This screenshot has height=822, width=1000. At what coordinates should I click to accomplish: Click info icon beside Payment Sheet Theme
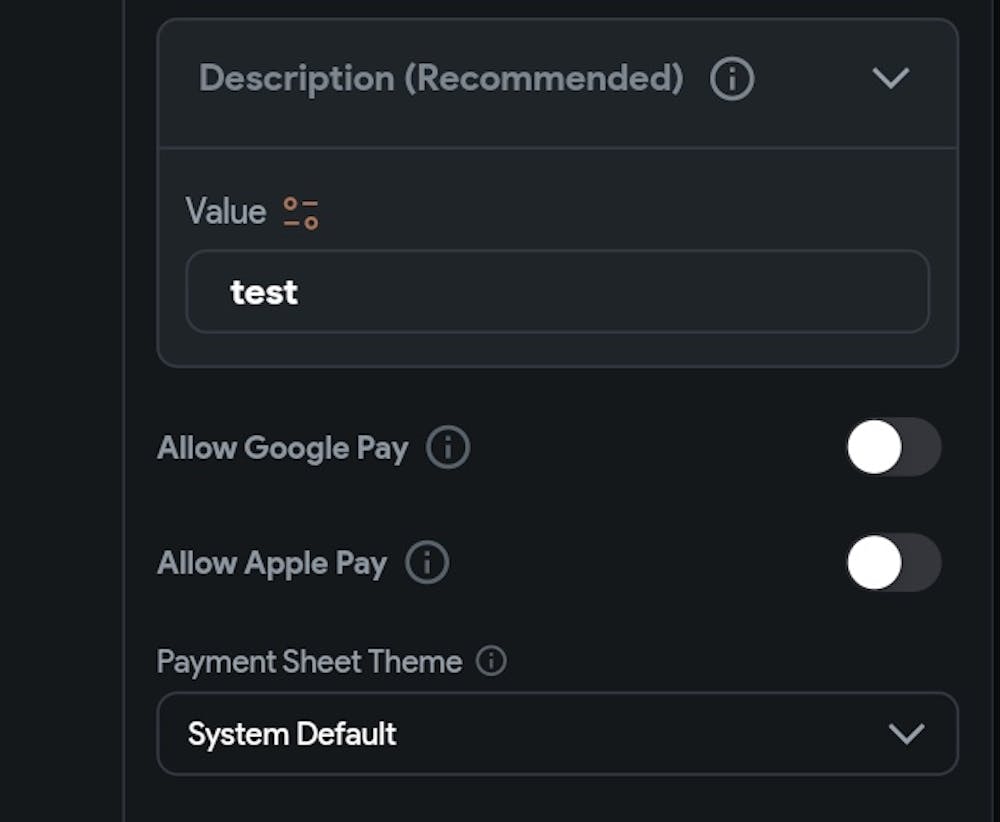click(x=491, y=661)
